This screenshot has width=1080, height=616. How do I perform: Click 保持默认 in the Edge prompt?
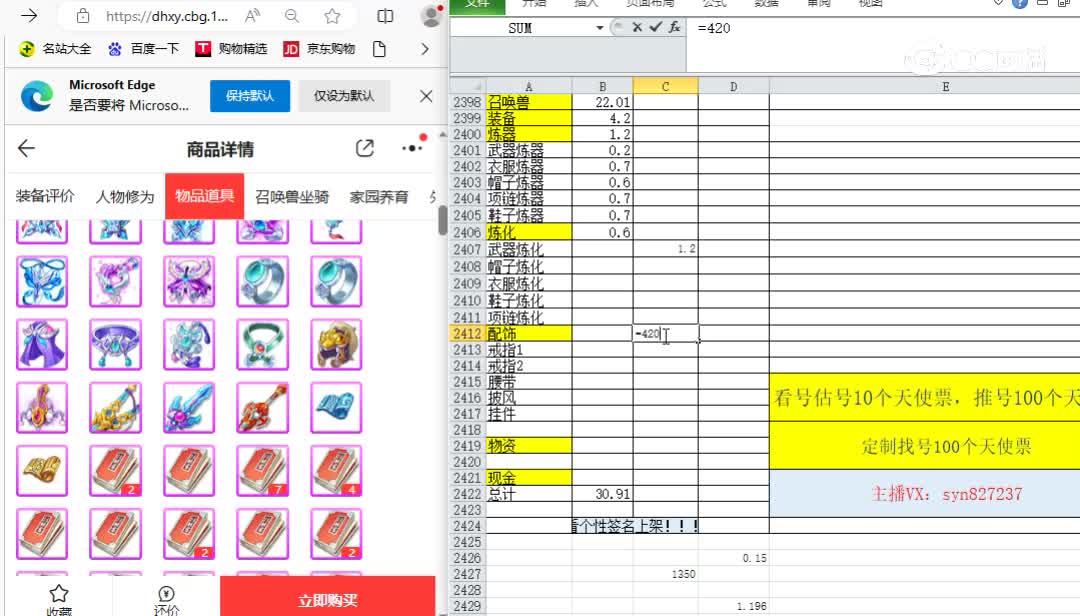[x=249, y=96]
